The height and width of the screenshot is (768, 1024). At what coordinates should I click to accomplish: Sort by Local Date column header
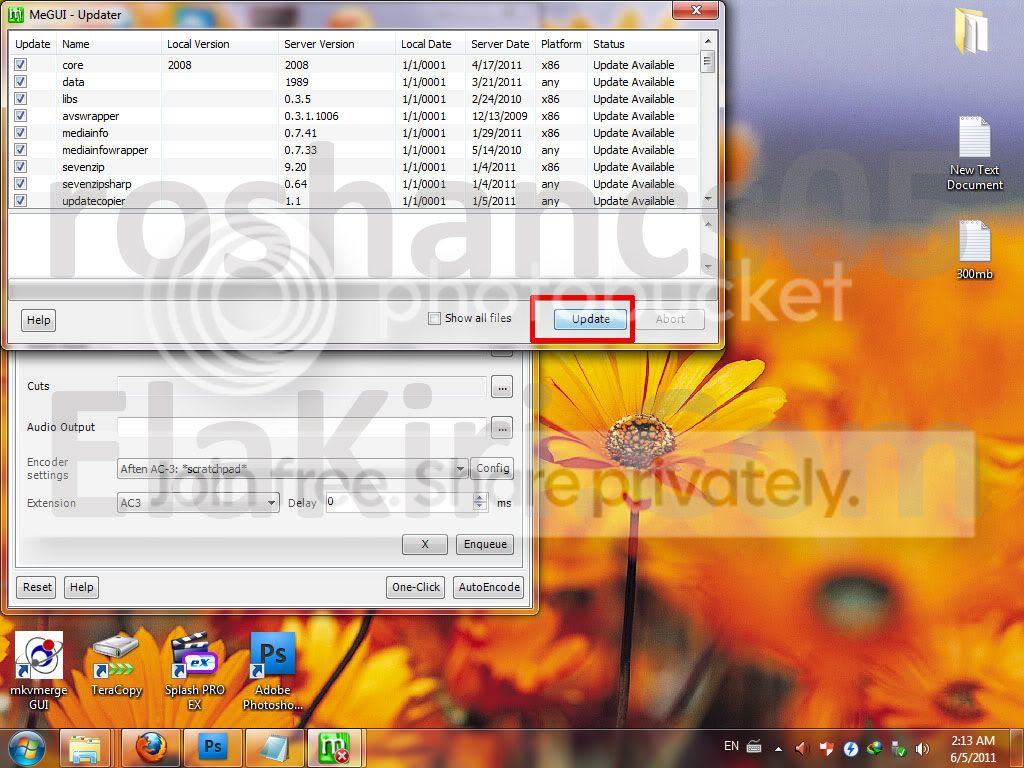coord(430,44)
